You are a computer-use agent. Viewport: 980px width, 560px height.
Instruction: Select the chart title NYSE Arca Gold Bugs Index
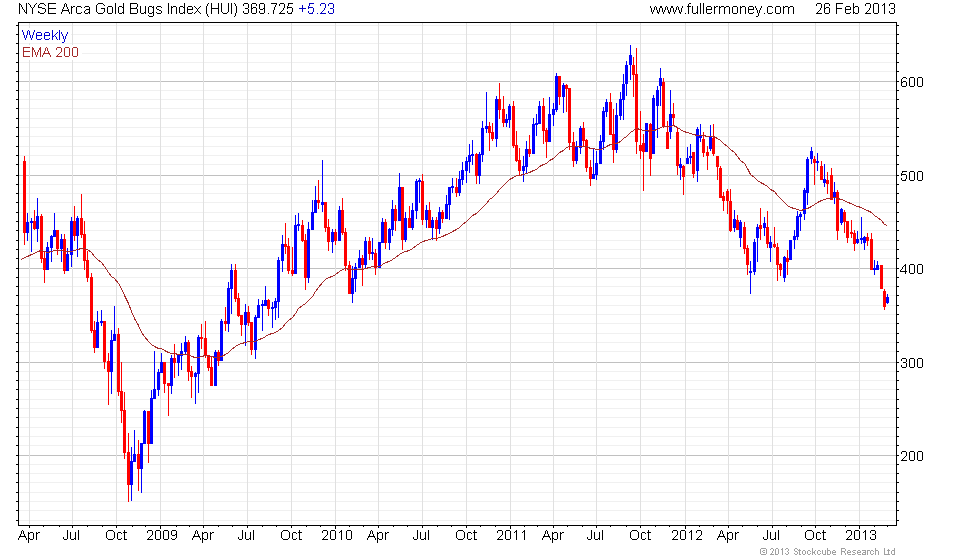coord(110,9)
